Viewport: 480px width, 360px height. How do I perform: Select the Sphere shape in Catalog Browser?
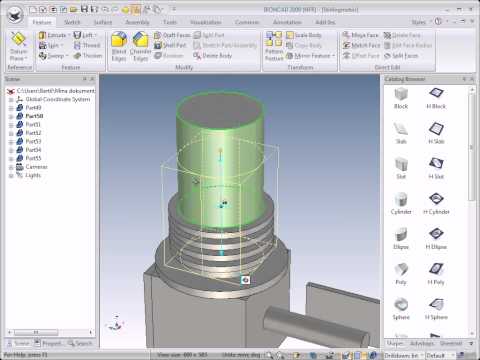[401, 309]
